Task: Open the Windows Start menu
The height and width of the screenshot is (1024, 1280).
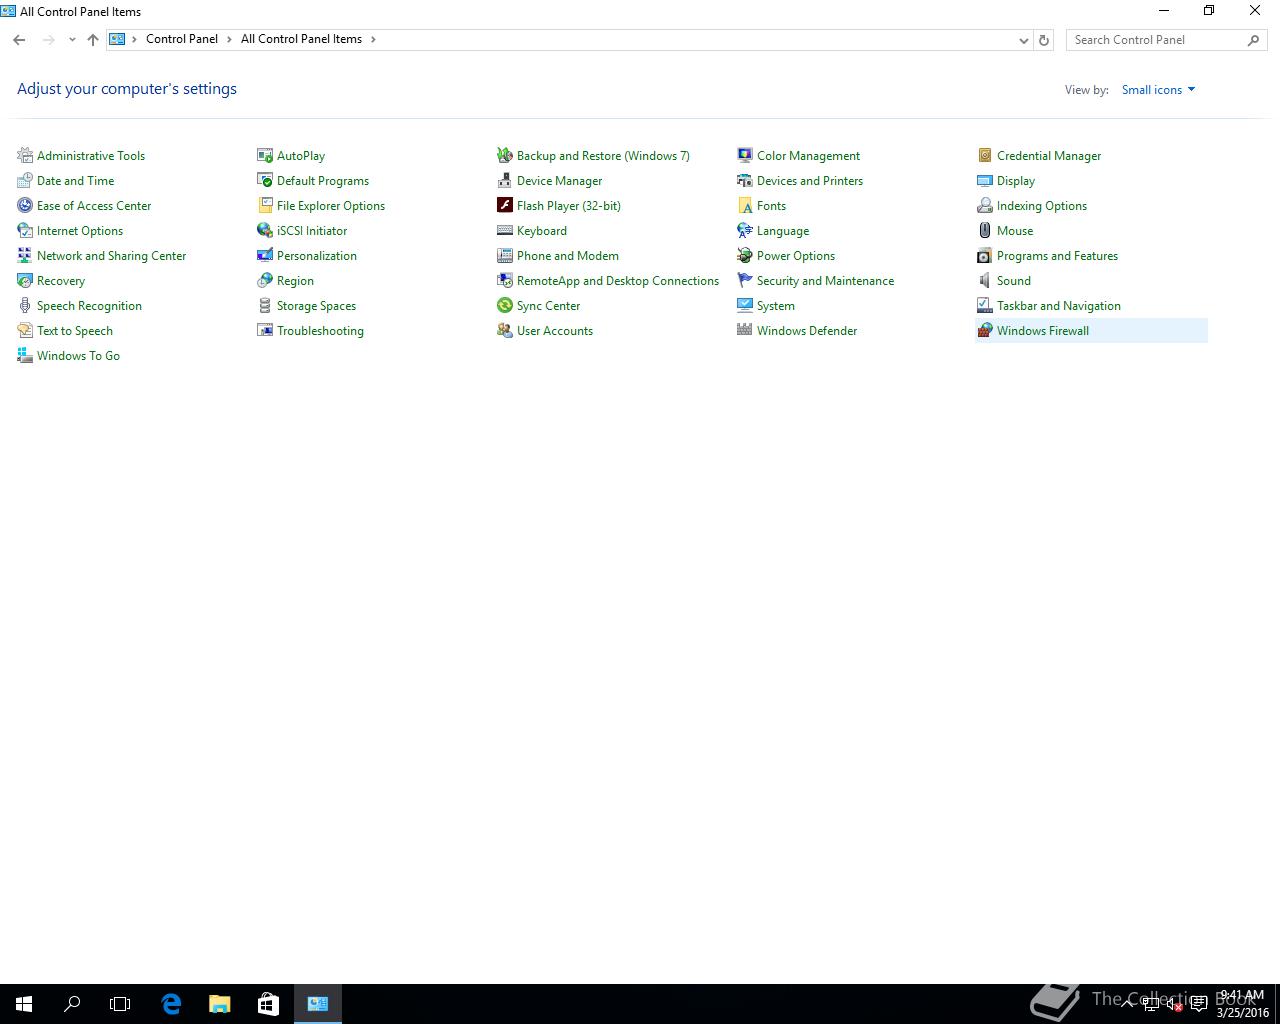Action: tap(24, 1004)
